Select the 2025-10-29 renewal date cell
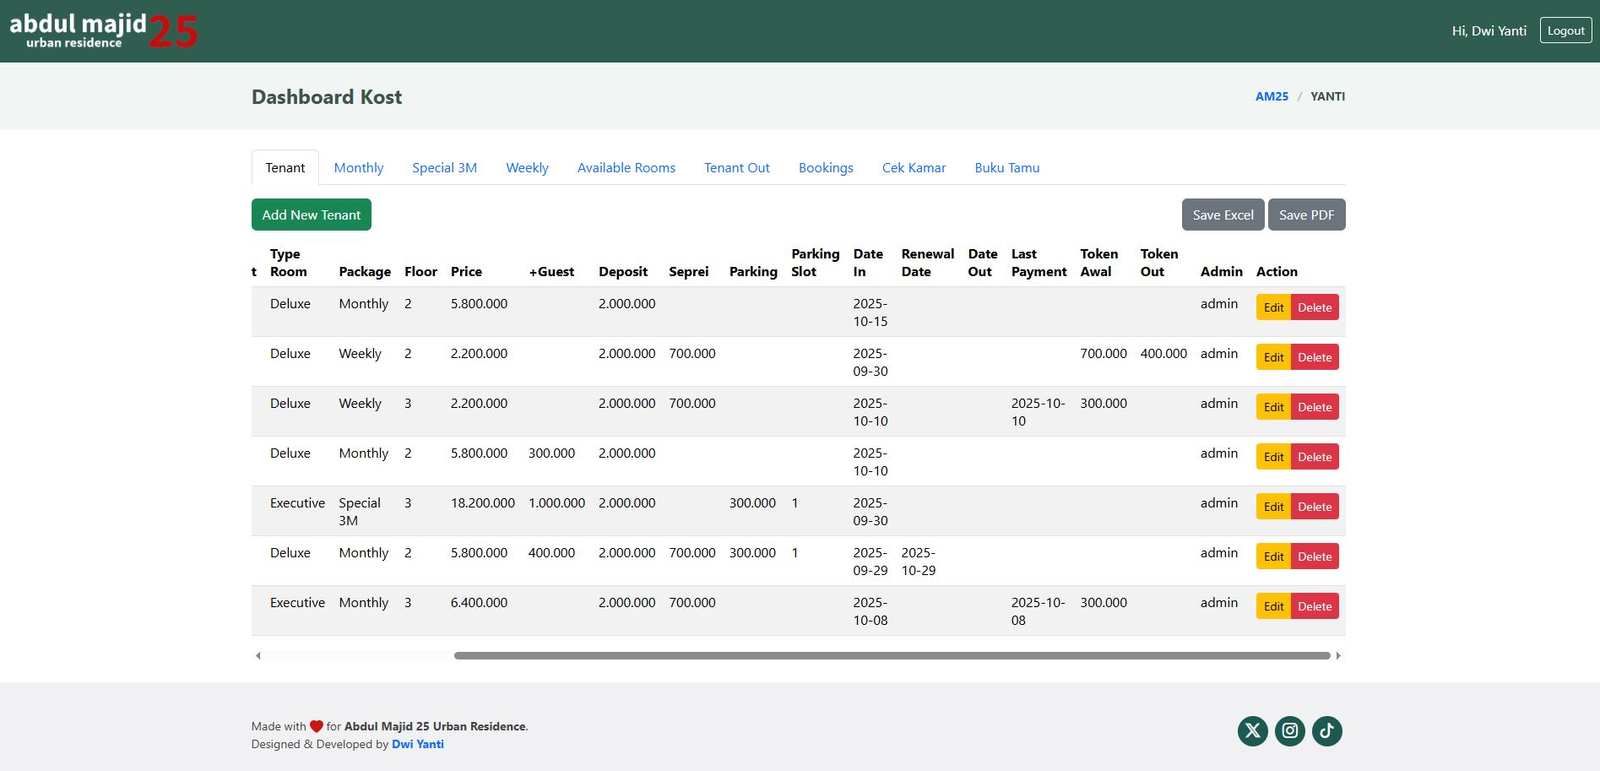Image resolution: width=1600 pixels, height=771 pixels. (x=918, y=562)
